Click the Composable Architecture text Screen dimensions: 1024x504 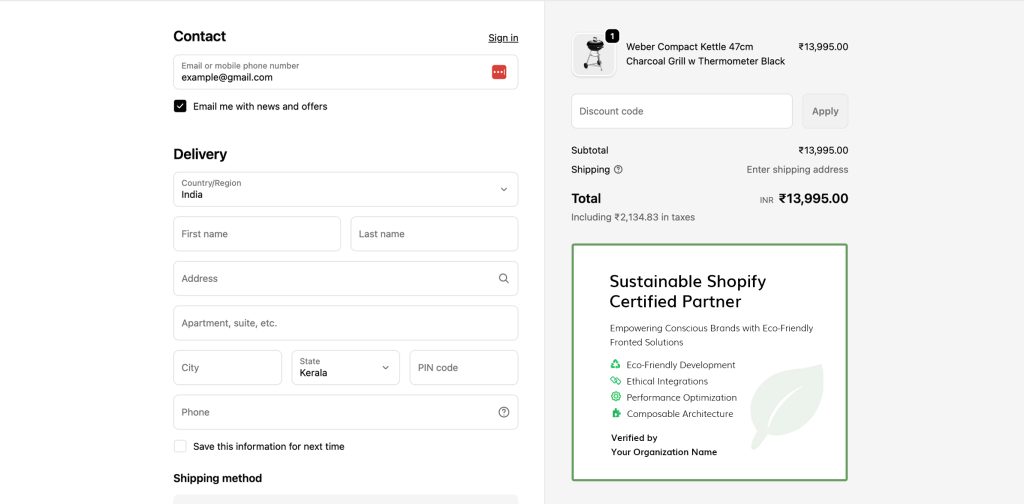pyautogui.click(x=680, y=414)
